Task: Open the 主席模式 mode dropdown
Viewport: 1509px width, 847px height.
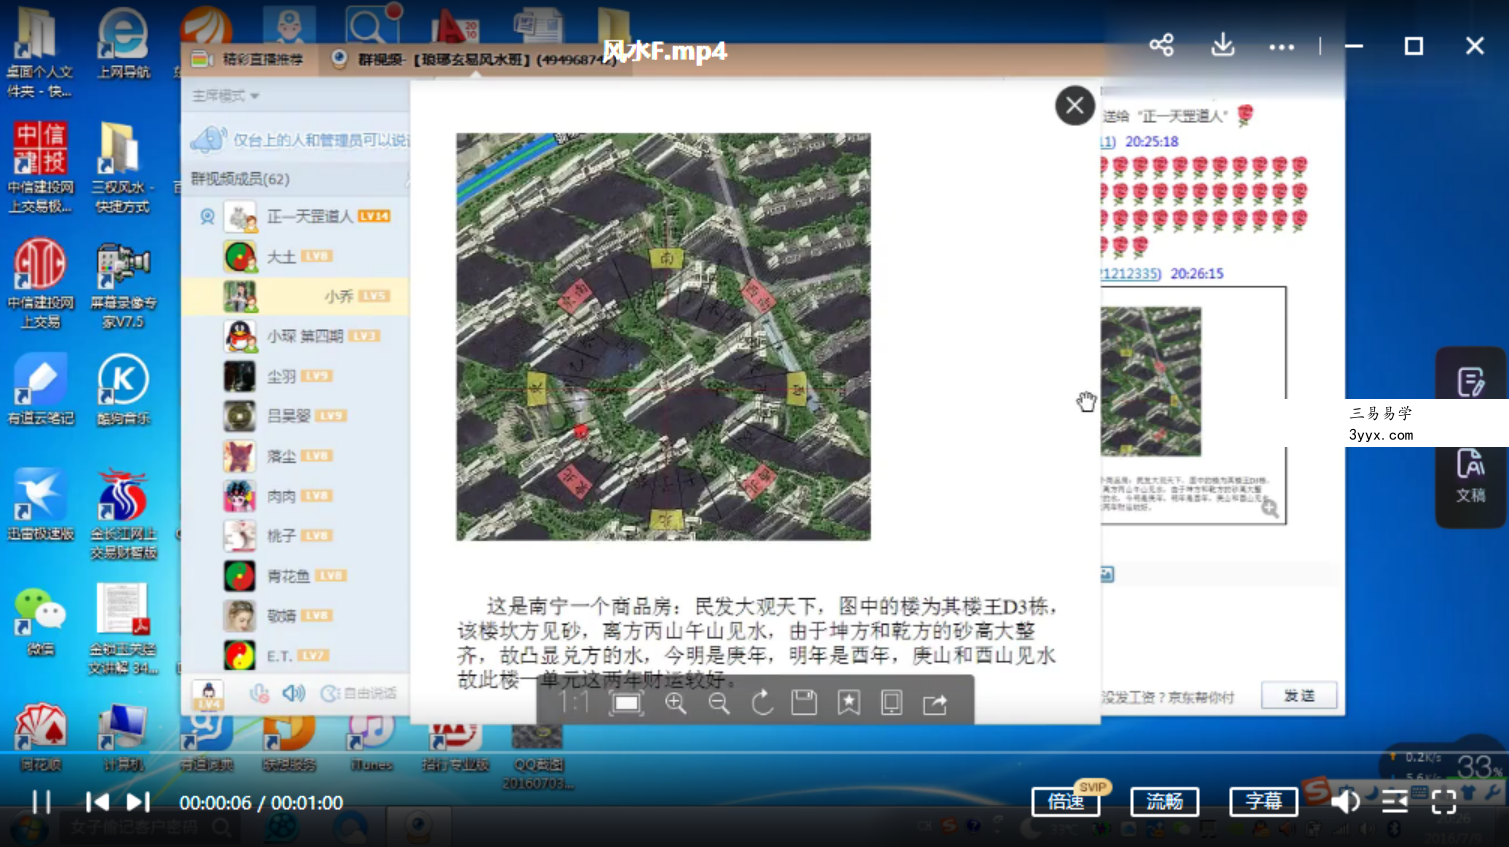Action: click(x=225, y=96)
